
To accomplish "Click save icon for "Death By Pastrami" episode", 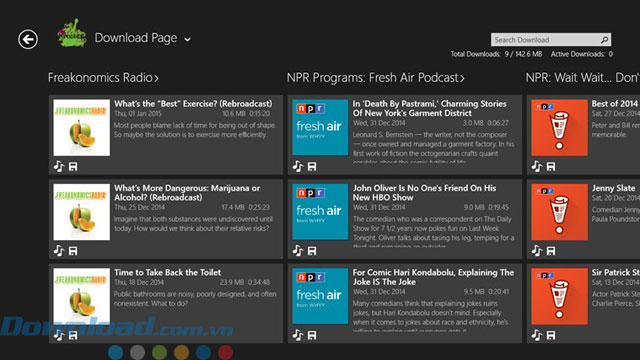I will (312, 167).
